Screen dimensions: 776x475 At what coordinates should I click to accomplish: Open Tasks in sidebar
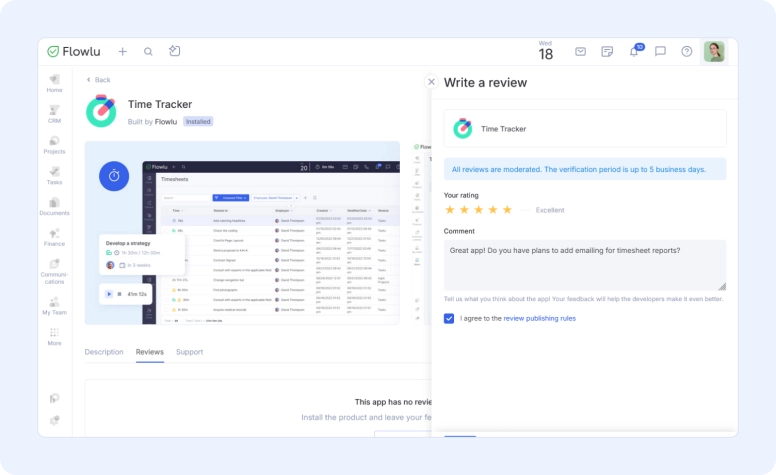(x=54, y=176)
